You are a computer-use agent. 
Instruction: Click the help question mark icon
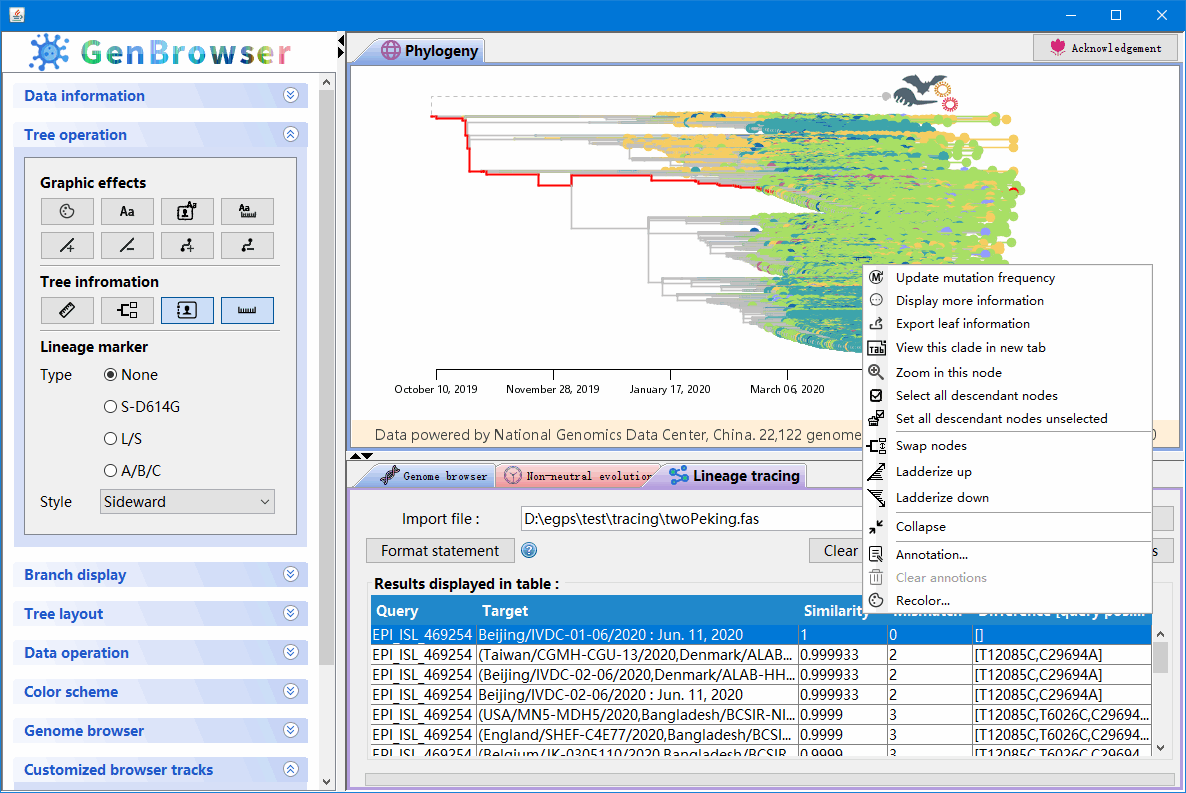click(528, 550)
